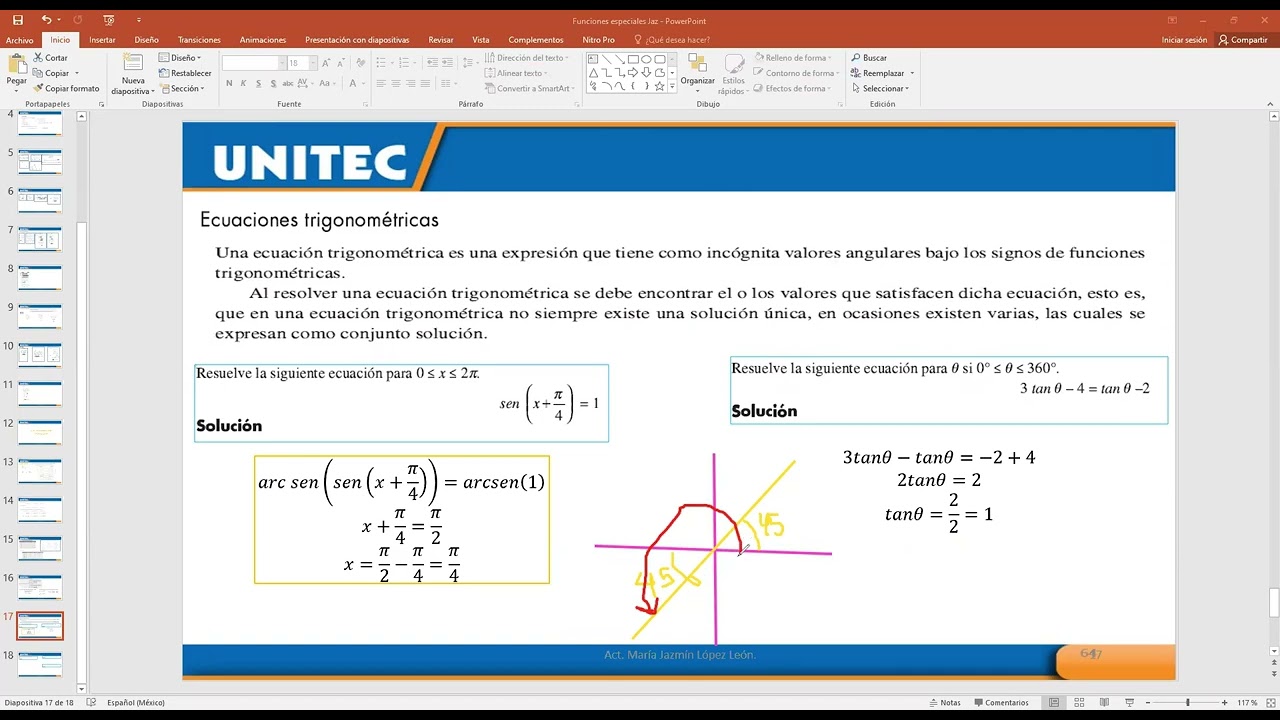Click the Español (México) language indicator
This screenshot has height=720, width=1280.
136,702
